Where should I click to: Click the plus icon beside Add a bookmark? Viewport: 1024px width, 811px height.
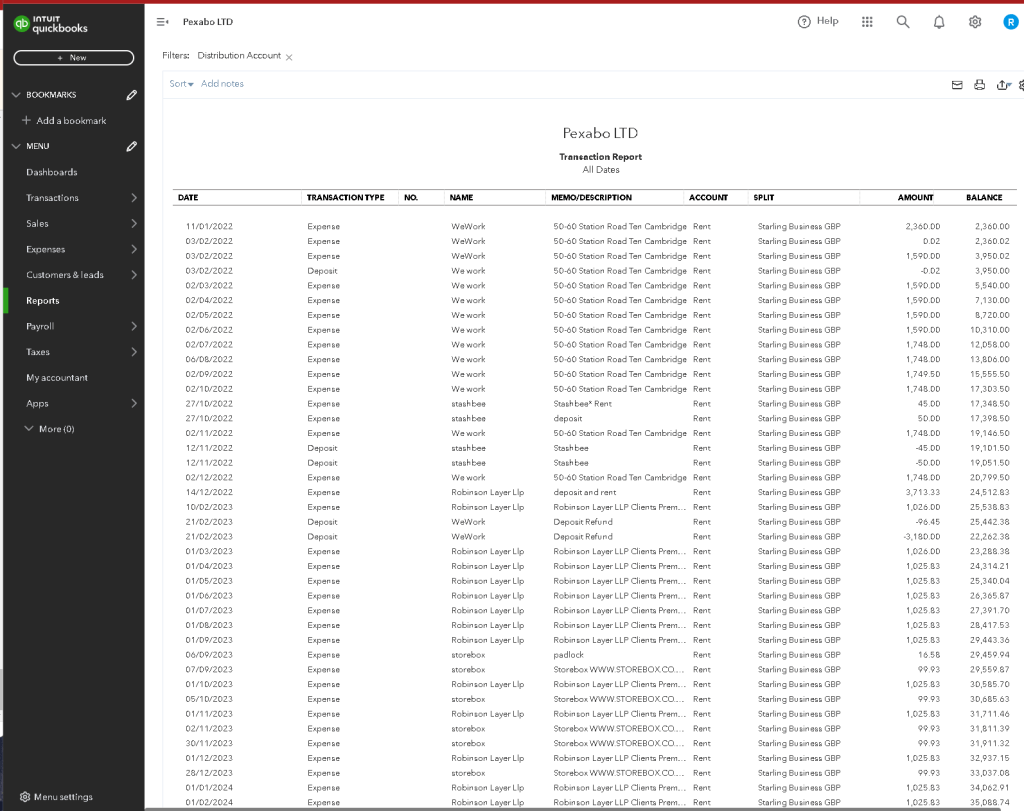point(26,120)
